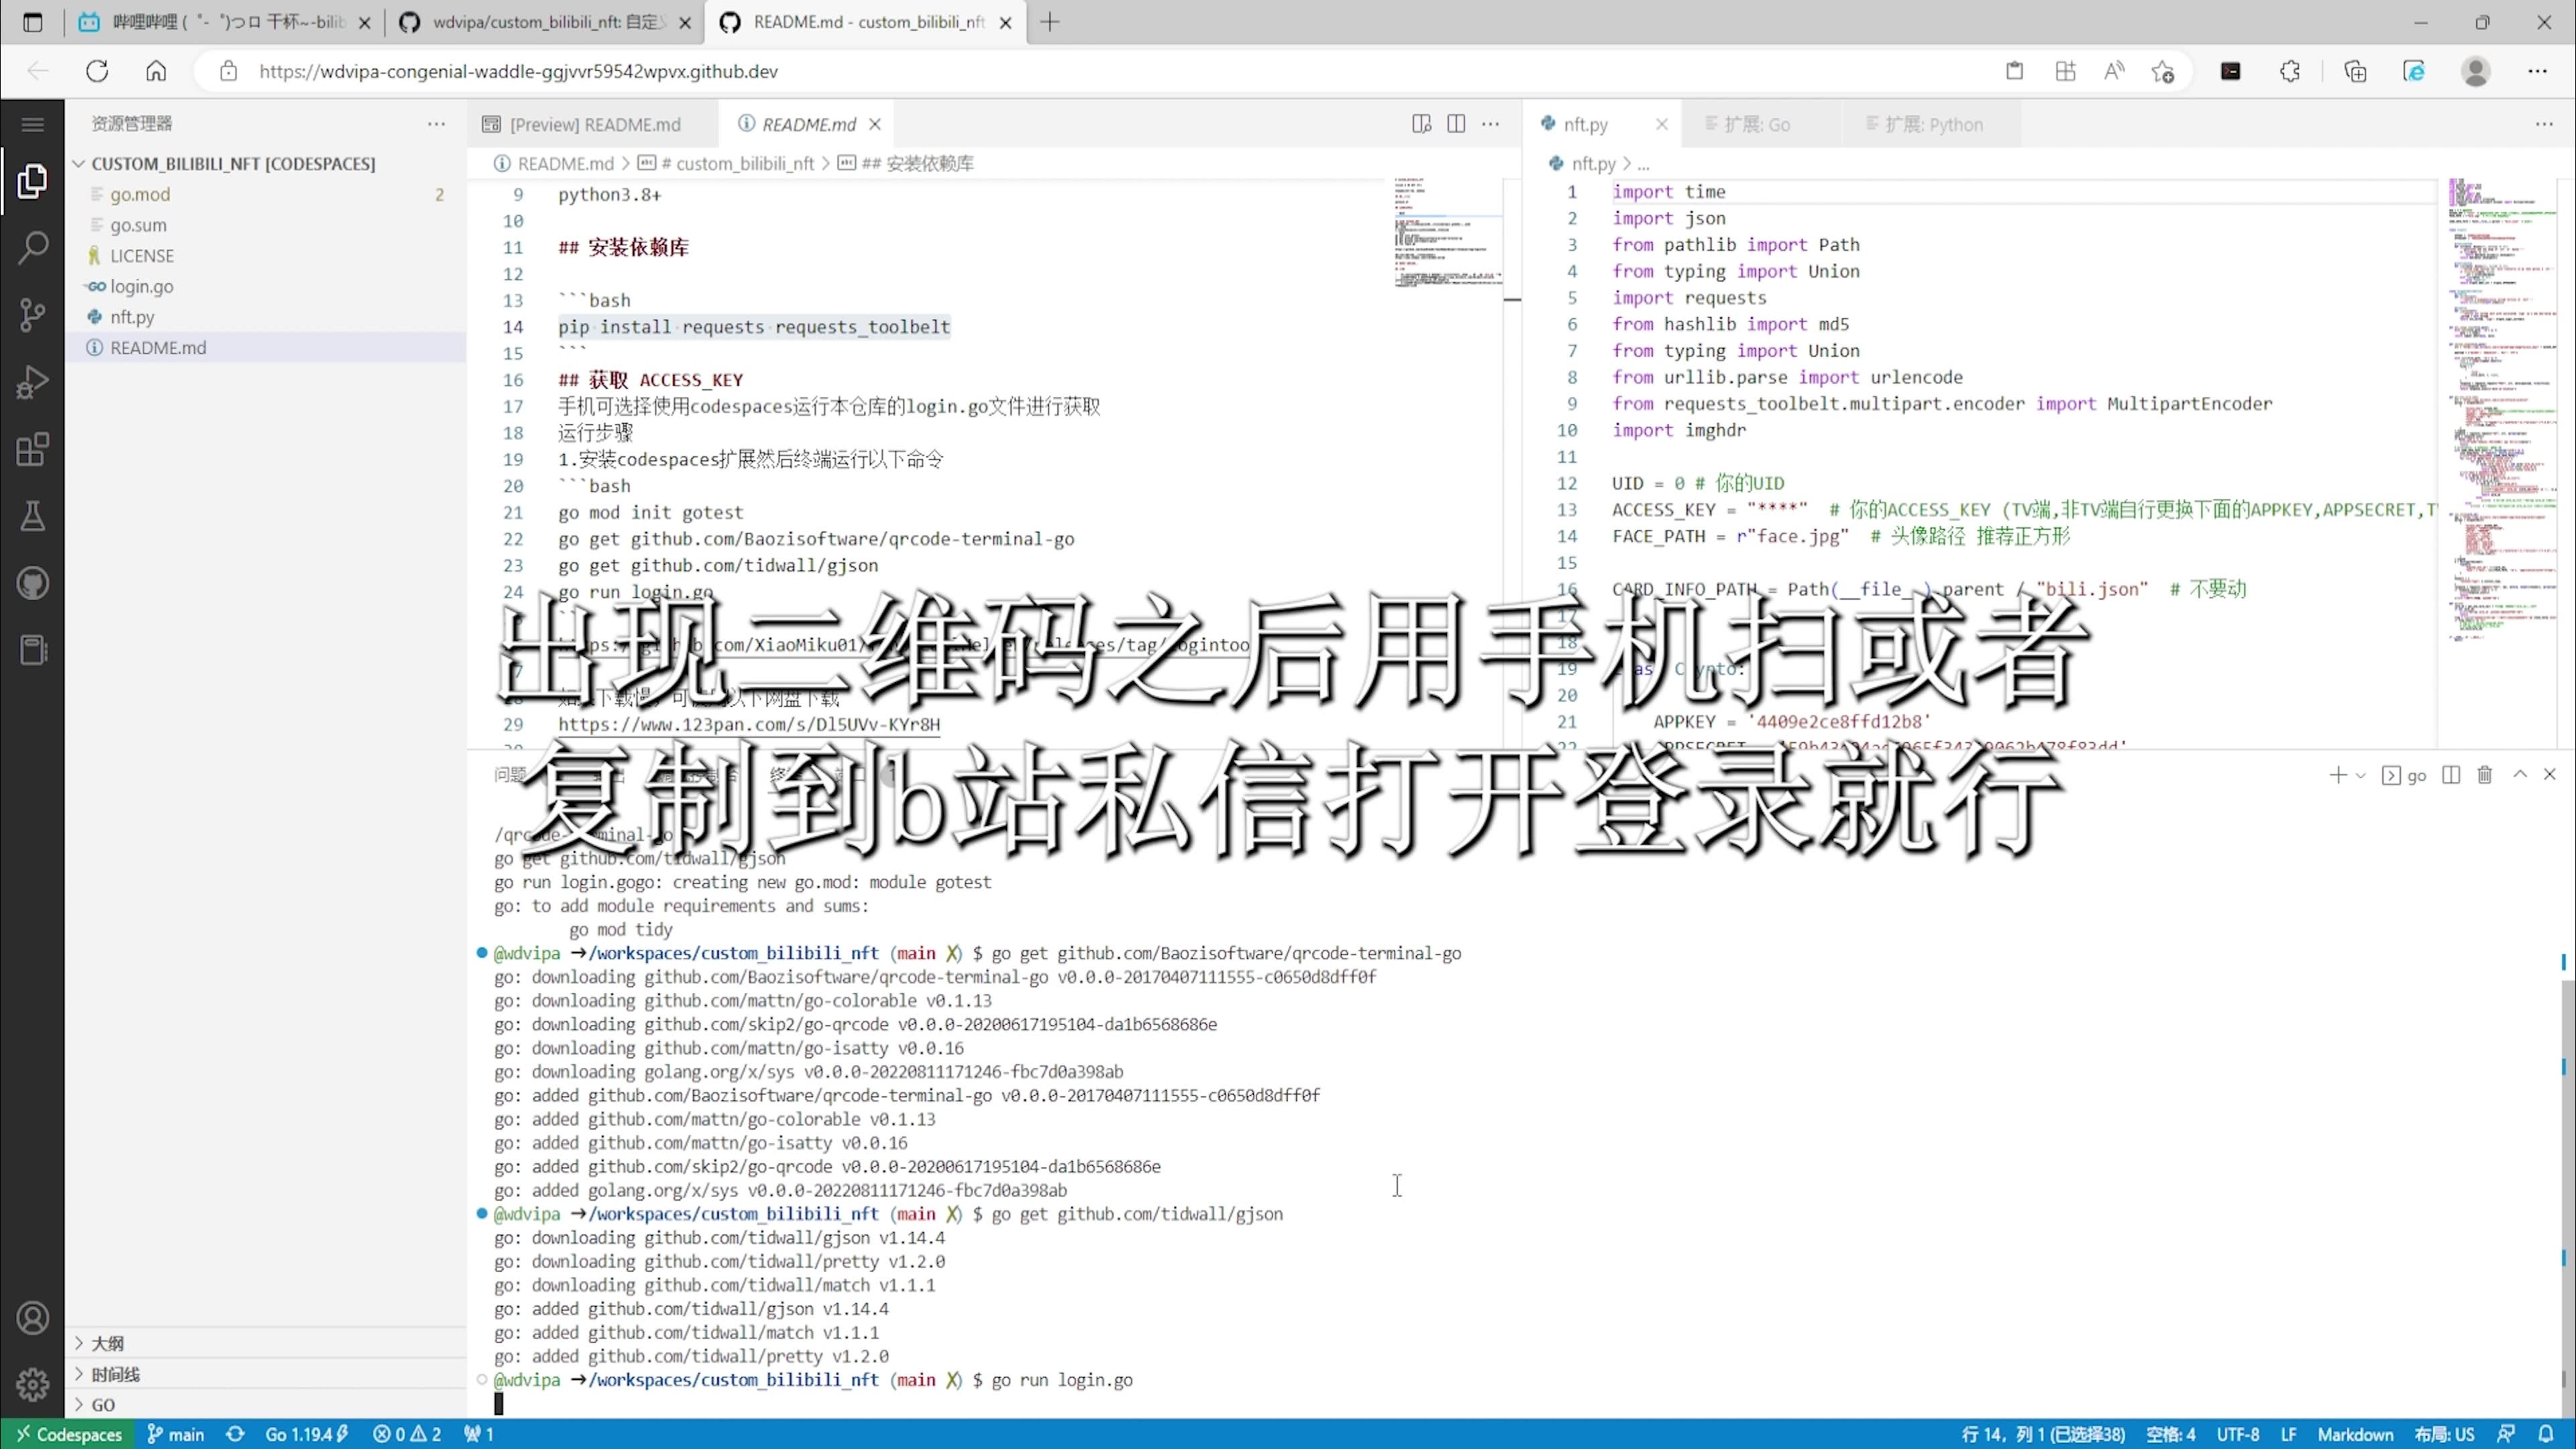Open nft.py in file tree
Image resolution: width=2576 pixels, height=1449 pixels.
point(132,317)
